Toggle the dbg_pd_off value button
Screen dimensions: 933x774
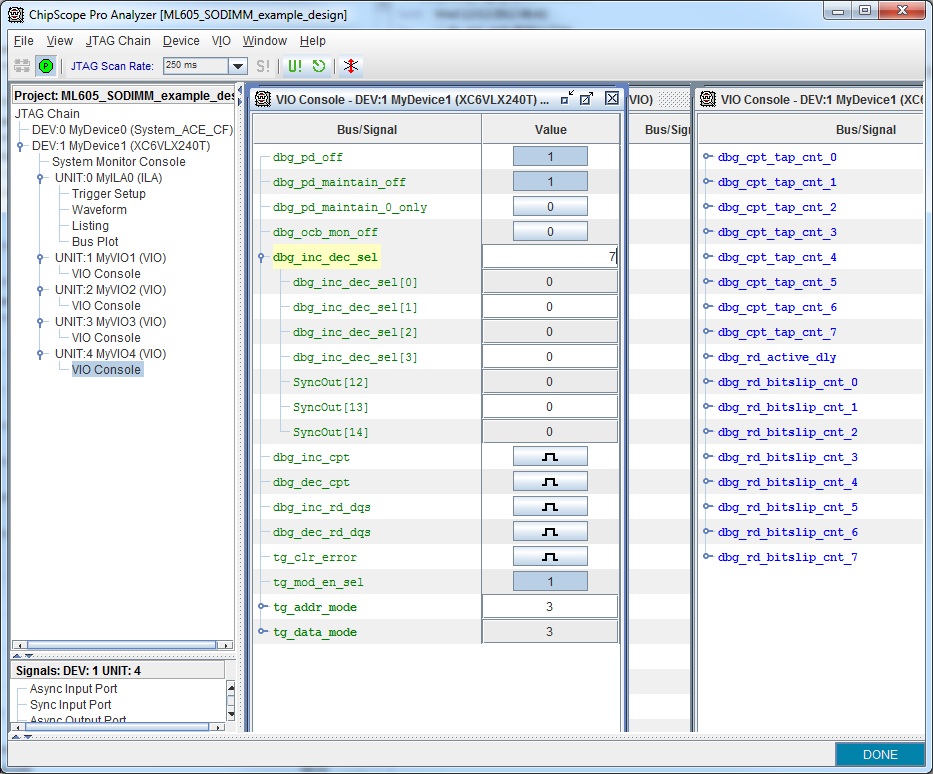(x=550, y=157)
